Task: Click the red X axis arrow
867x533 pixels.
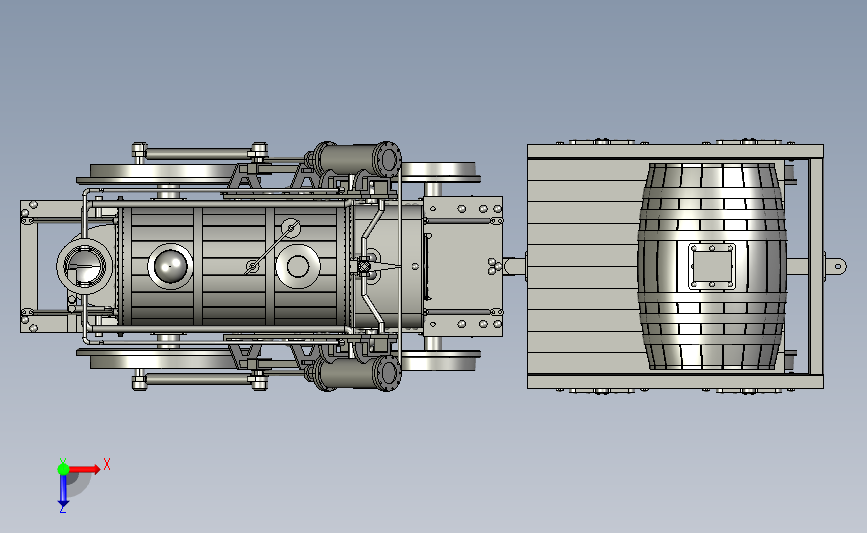Action: 84,469
